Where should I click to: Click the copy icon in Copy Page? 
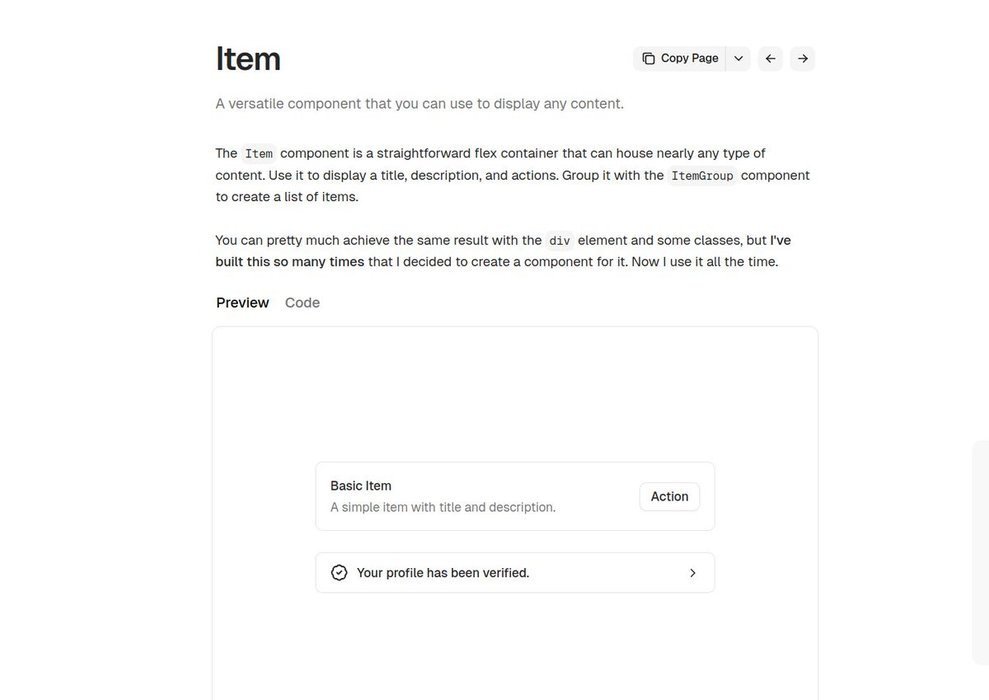click(648, 59)
